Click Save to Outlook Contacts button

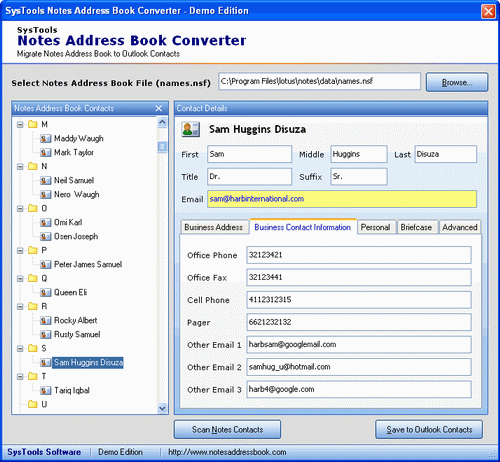click(x=429, y=430)
